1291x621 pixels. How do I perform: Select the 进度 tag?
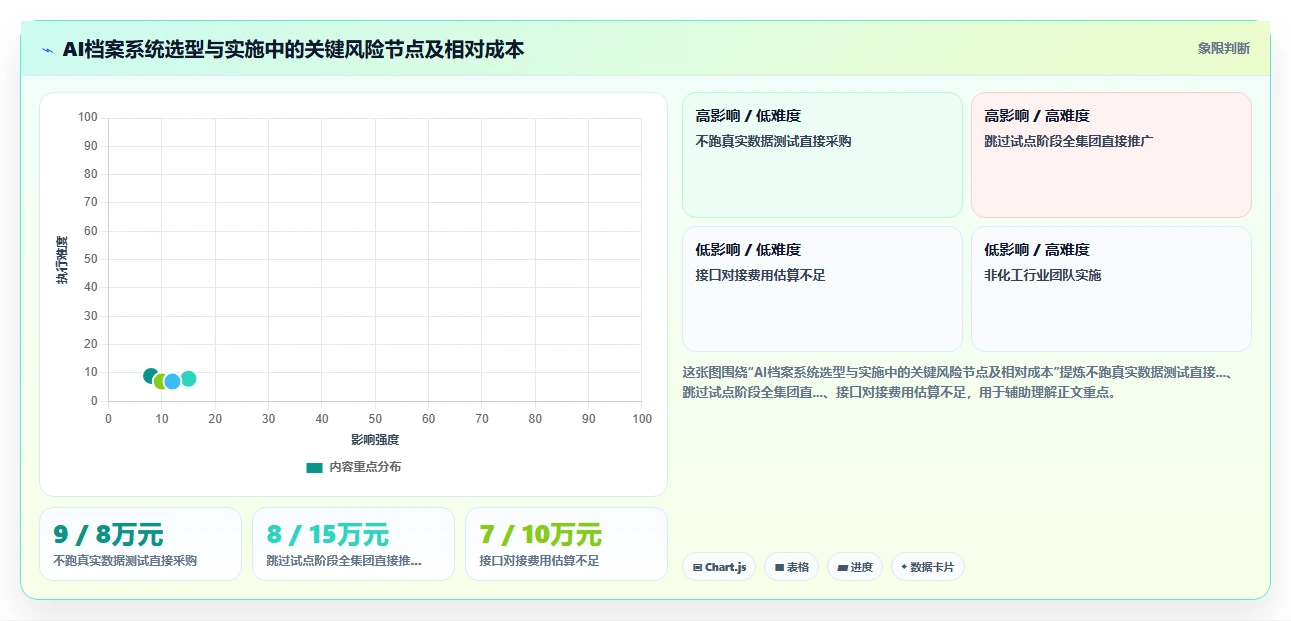(x=855, y=567)
